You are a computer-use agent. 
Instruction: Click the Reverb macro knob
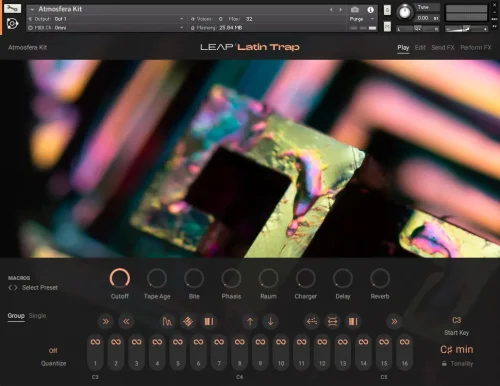tap(380, 278)
